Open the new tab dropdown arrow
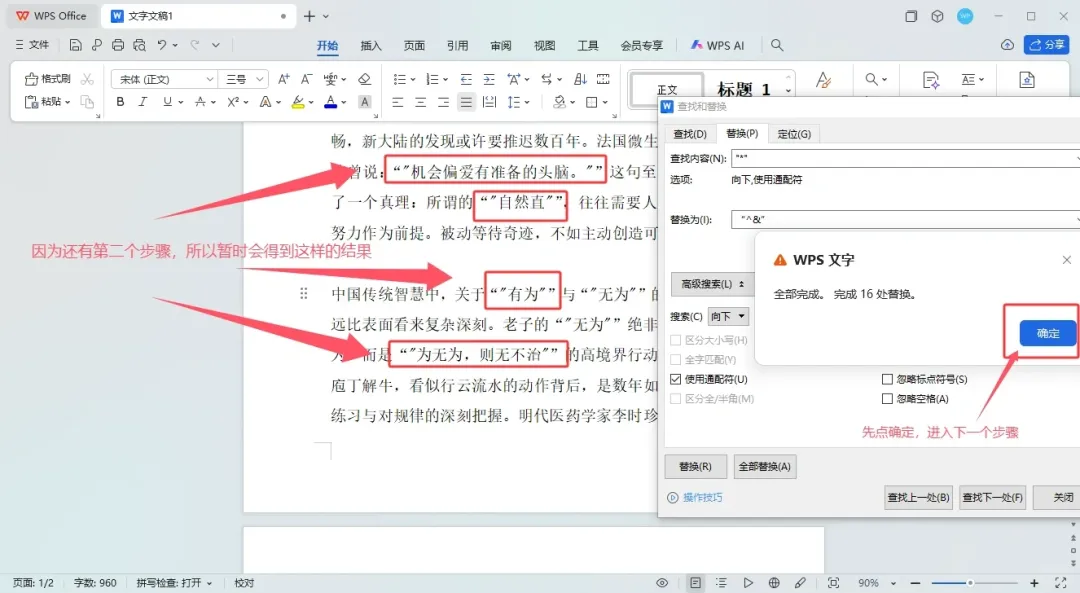The width and height of the screenshot is (1080, 593). pos(326,16)
